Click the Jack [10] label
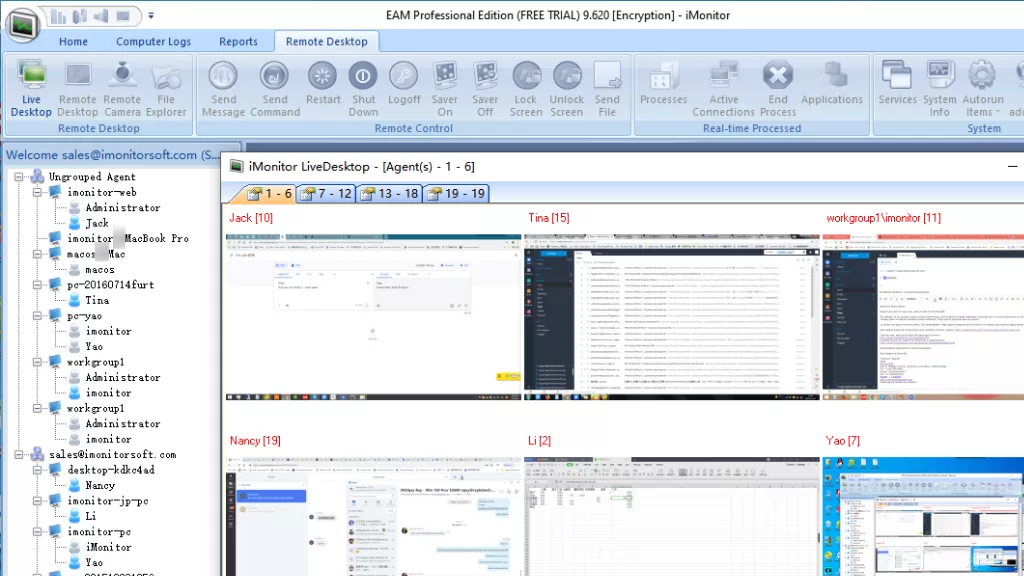 [251, 218]
